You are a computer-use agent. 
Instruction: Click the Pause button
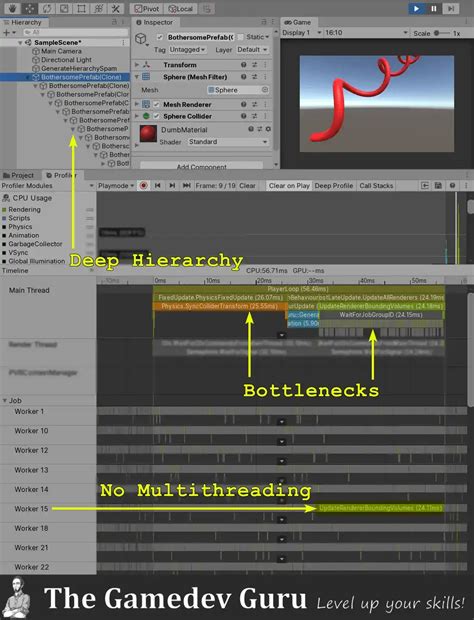pos(434,8)
